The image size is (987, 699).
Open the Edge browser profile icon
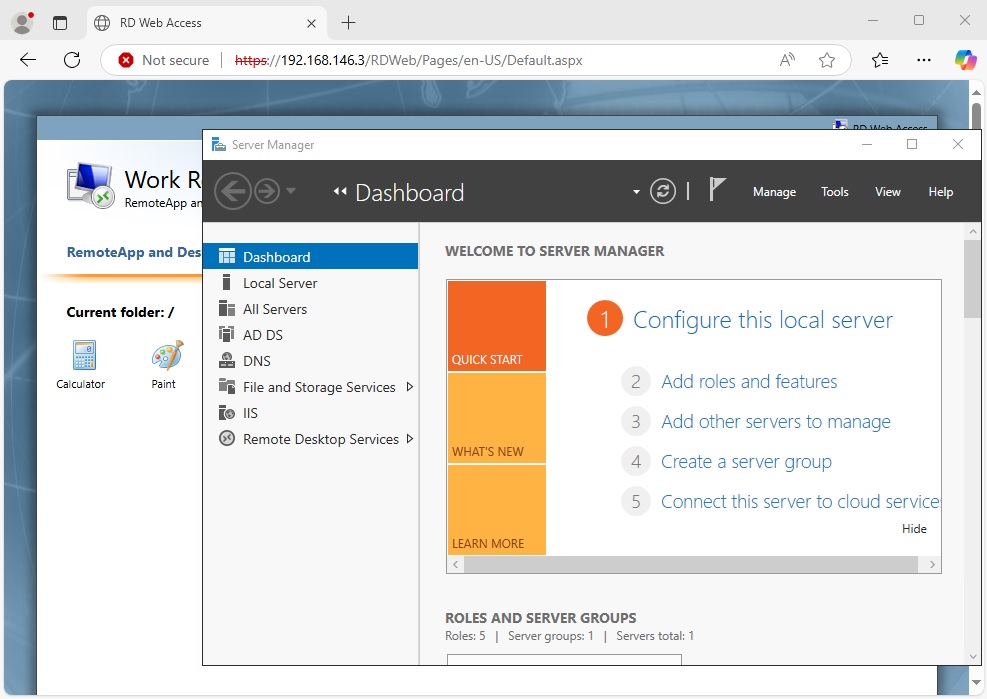pos(21,22)
